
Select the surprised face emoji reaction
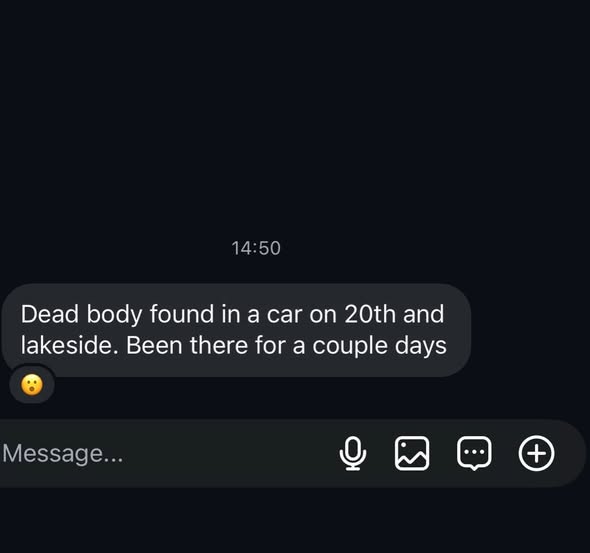click(x=32, y=384)
